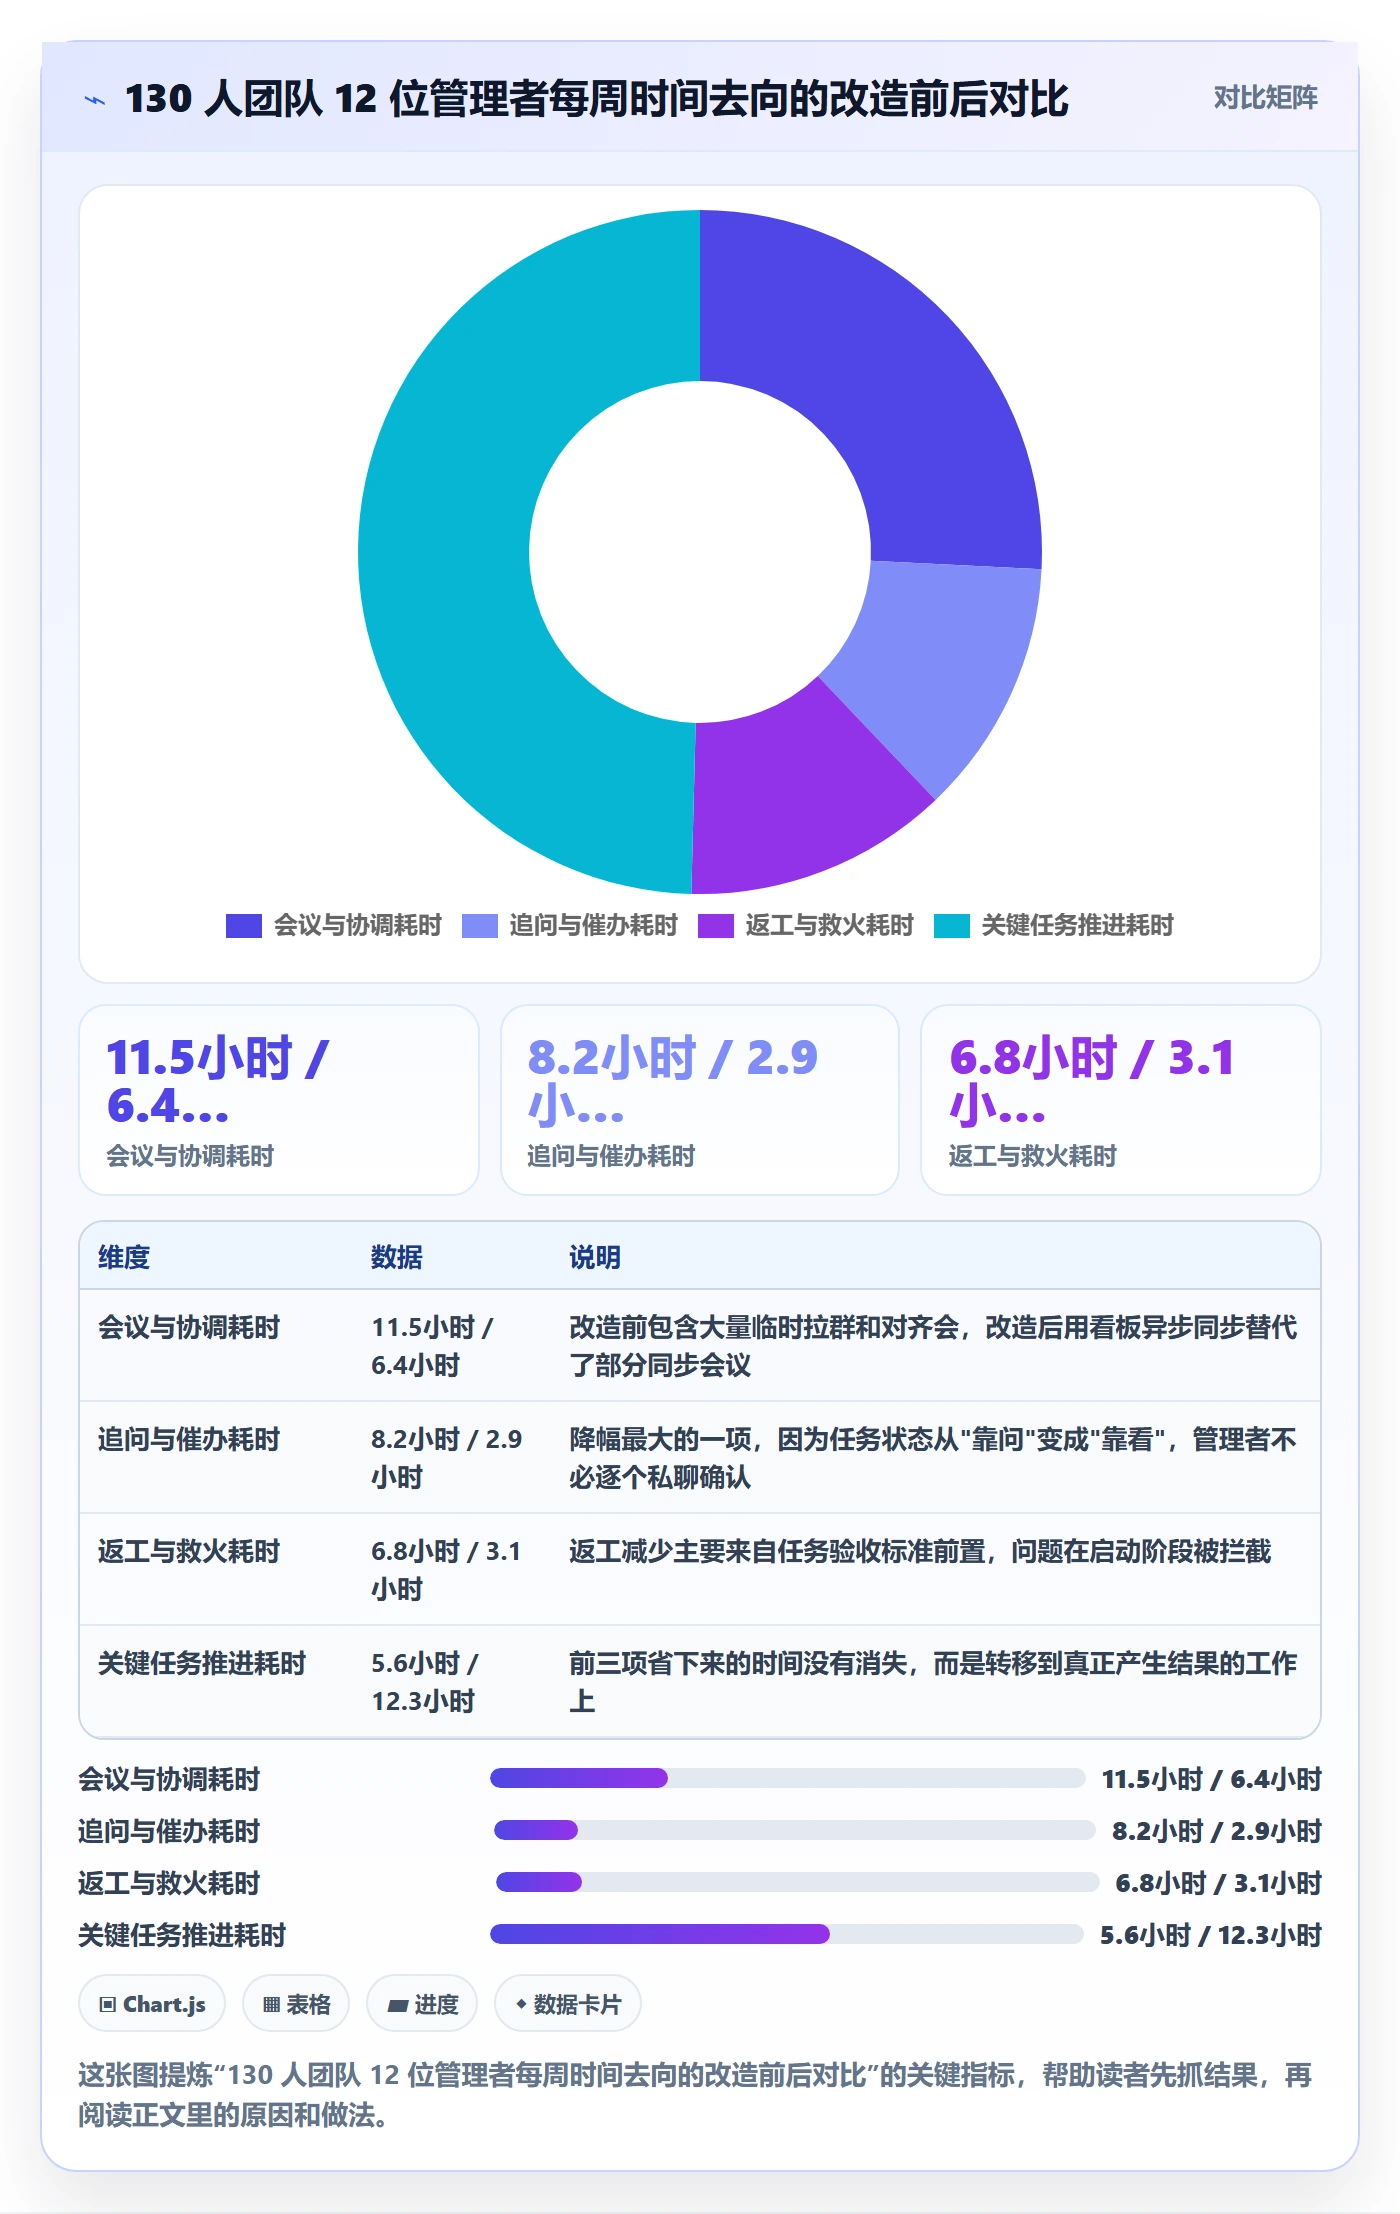This screenshot has width=1400, height=2214.
Task: Select the 表格 tag chip
Action: click(296, 2003)
